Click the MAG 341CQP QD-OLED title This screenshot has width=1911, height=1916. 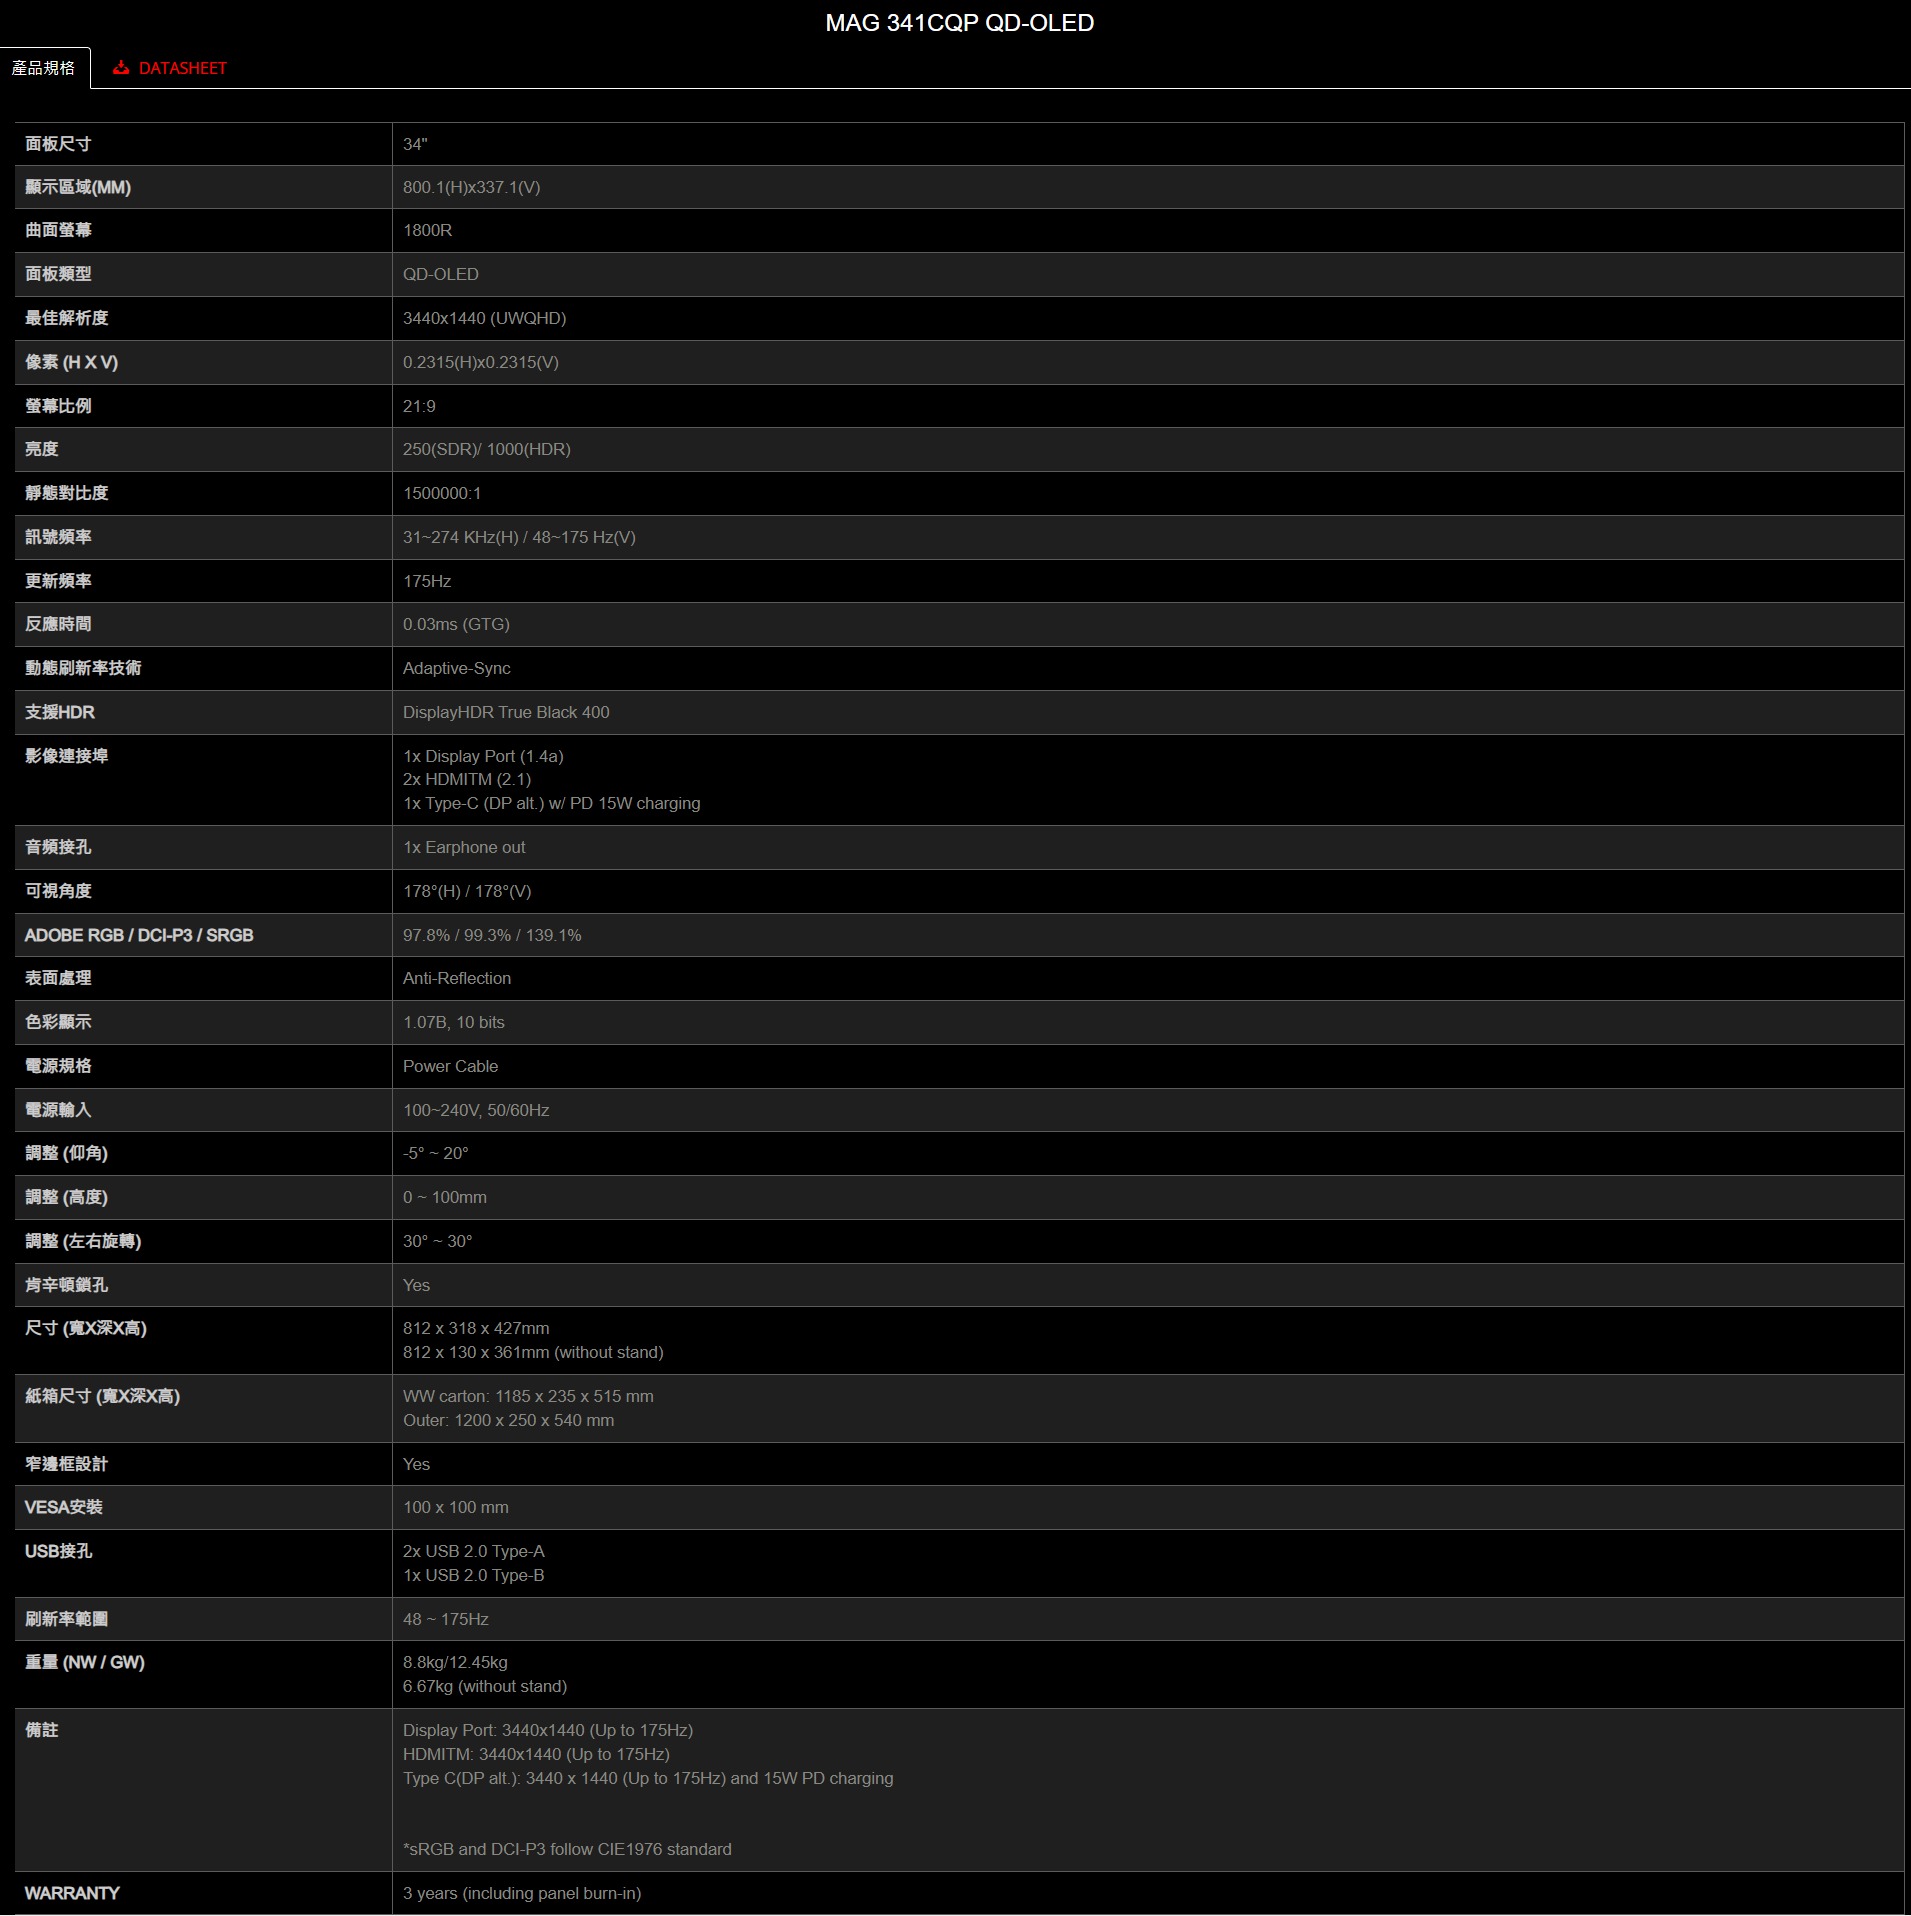pos(959,23)
